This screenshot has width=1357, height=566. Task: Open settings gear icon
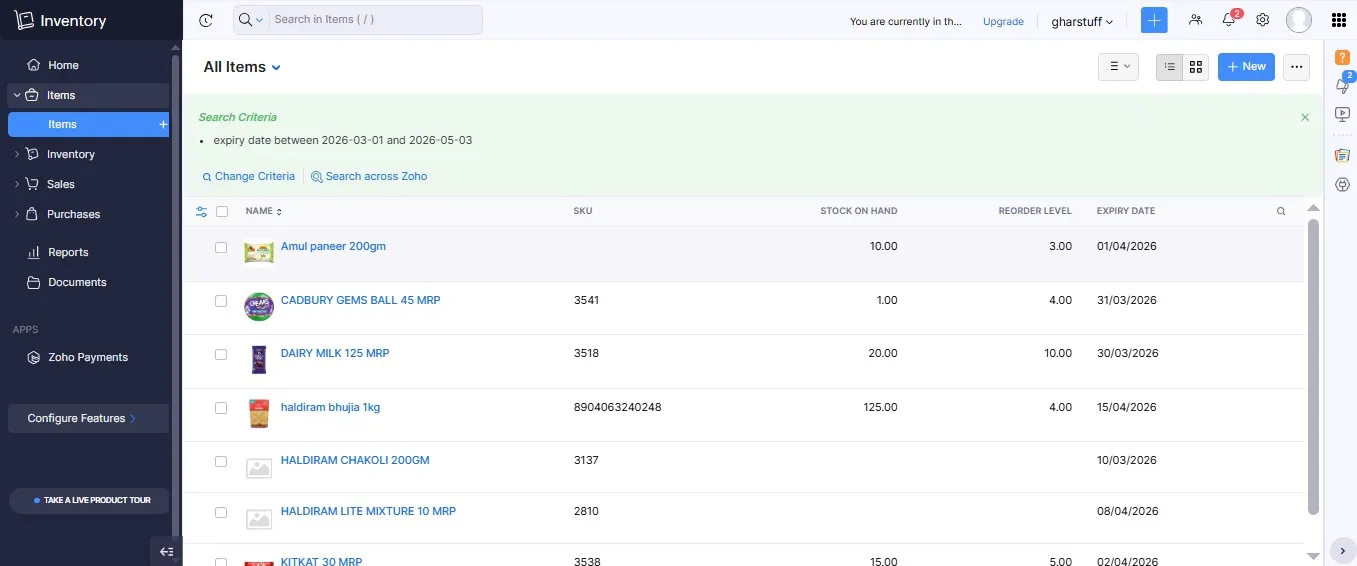coord(1263,20)
